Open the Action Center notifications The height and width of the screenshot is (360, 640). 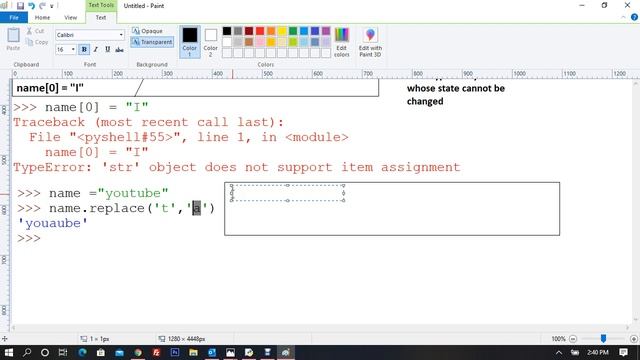click(623, 353)
